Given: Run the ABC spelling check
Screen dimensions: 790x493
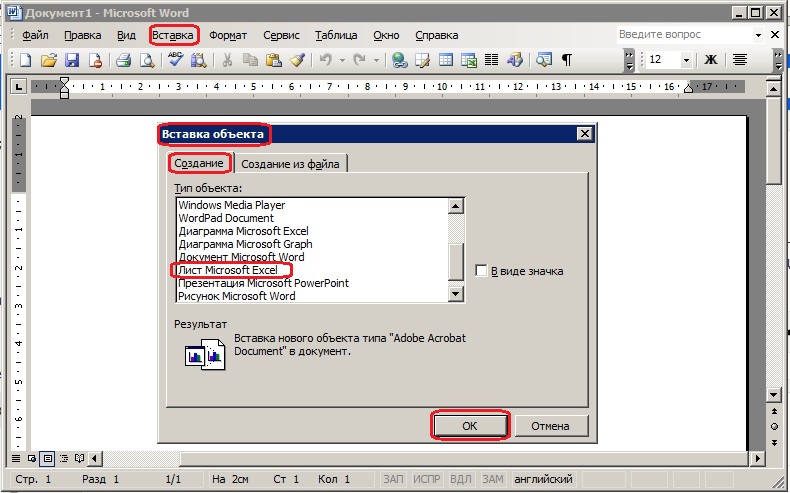Looking at the screenshot, I should pos(175,60).
